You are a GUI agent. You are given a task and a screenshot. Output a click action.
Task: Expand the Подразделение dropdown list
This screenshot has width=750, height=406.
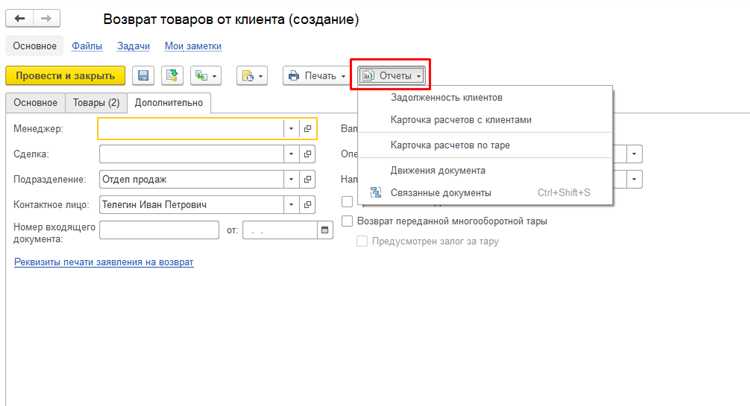290,179
